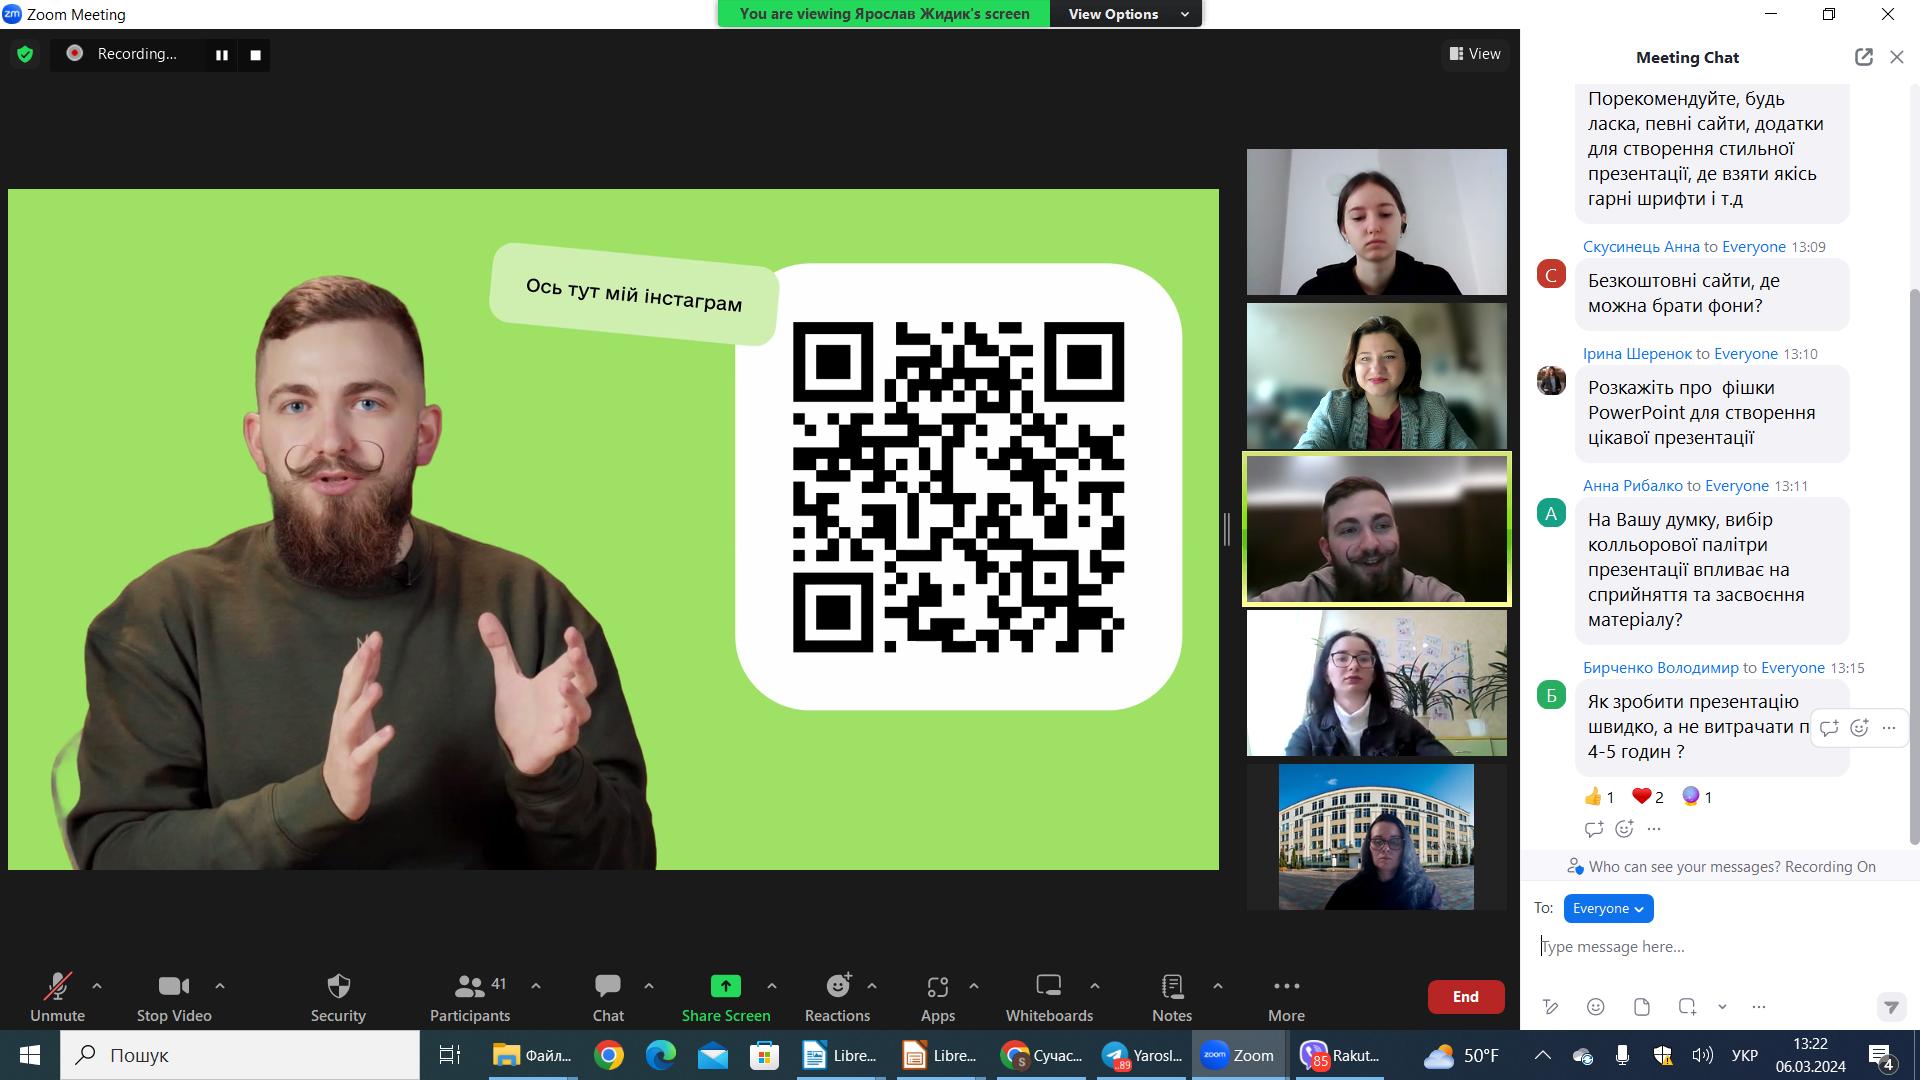
Task: Click Share Screen button
Action: click(x=725, y=996)
